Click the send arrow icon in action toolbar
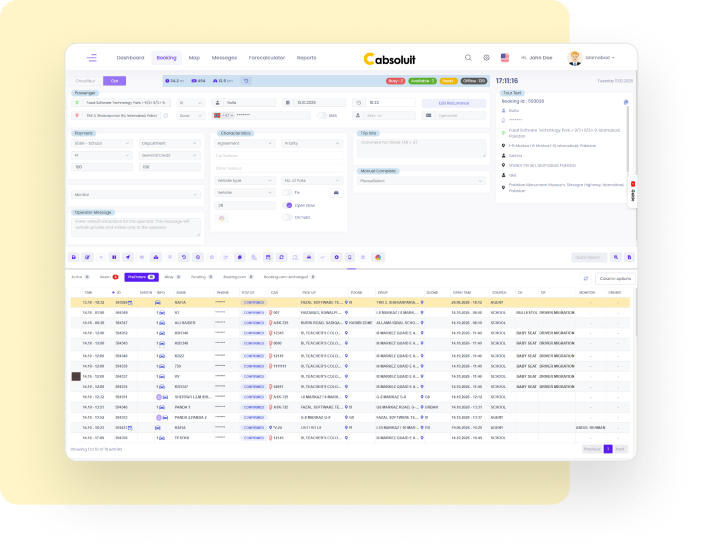 [128, 257]
